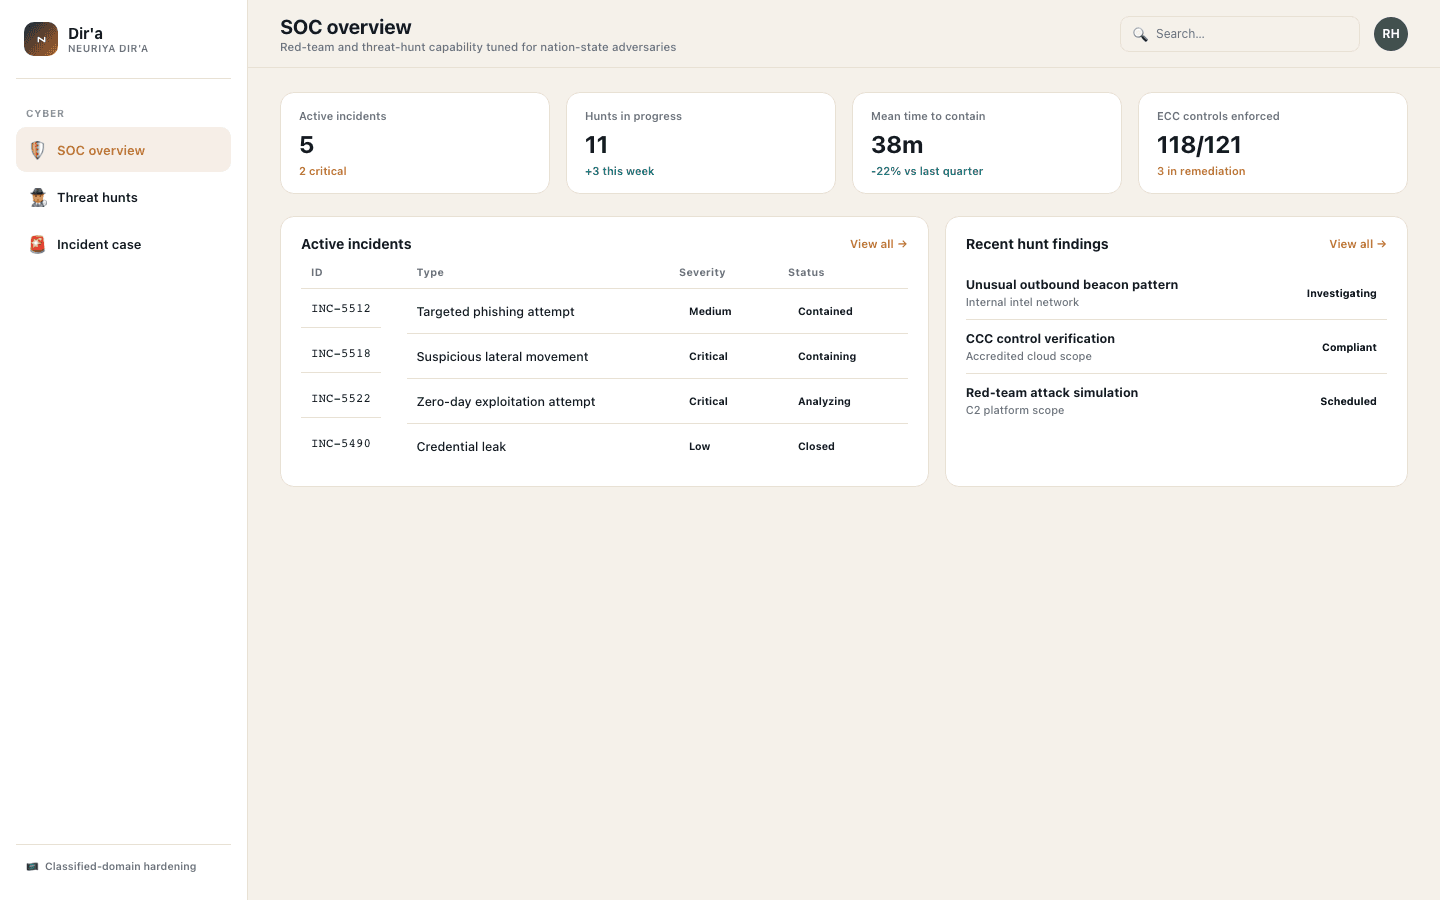Click the siren icon beside Incident case
The width and height of the screenshot is (1440, 900).
38,244
